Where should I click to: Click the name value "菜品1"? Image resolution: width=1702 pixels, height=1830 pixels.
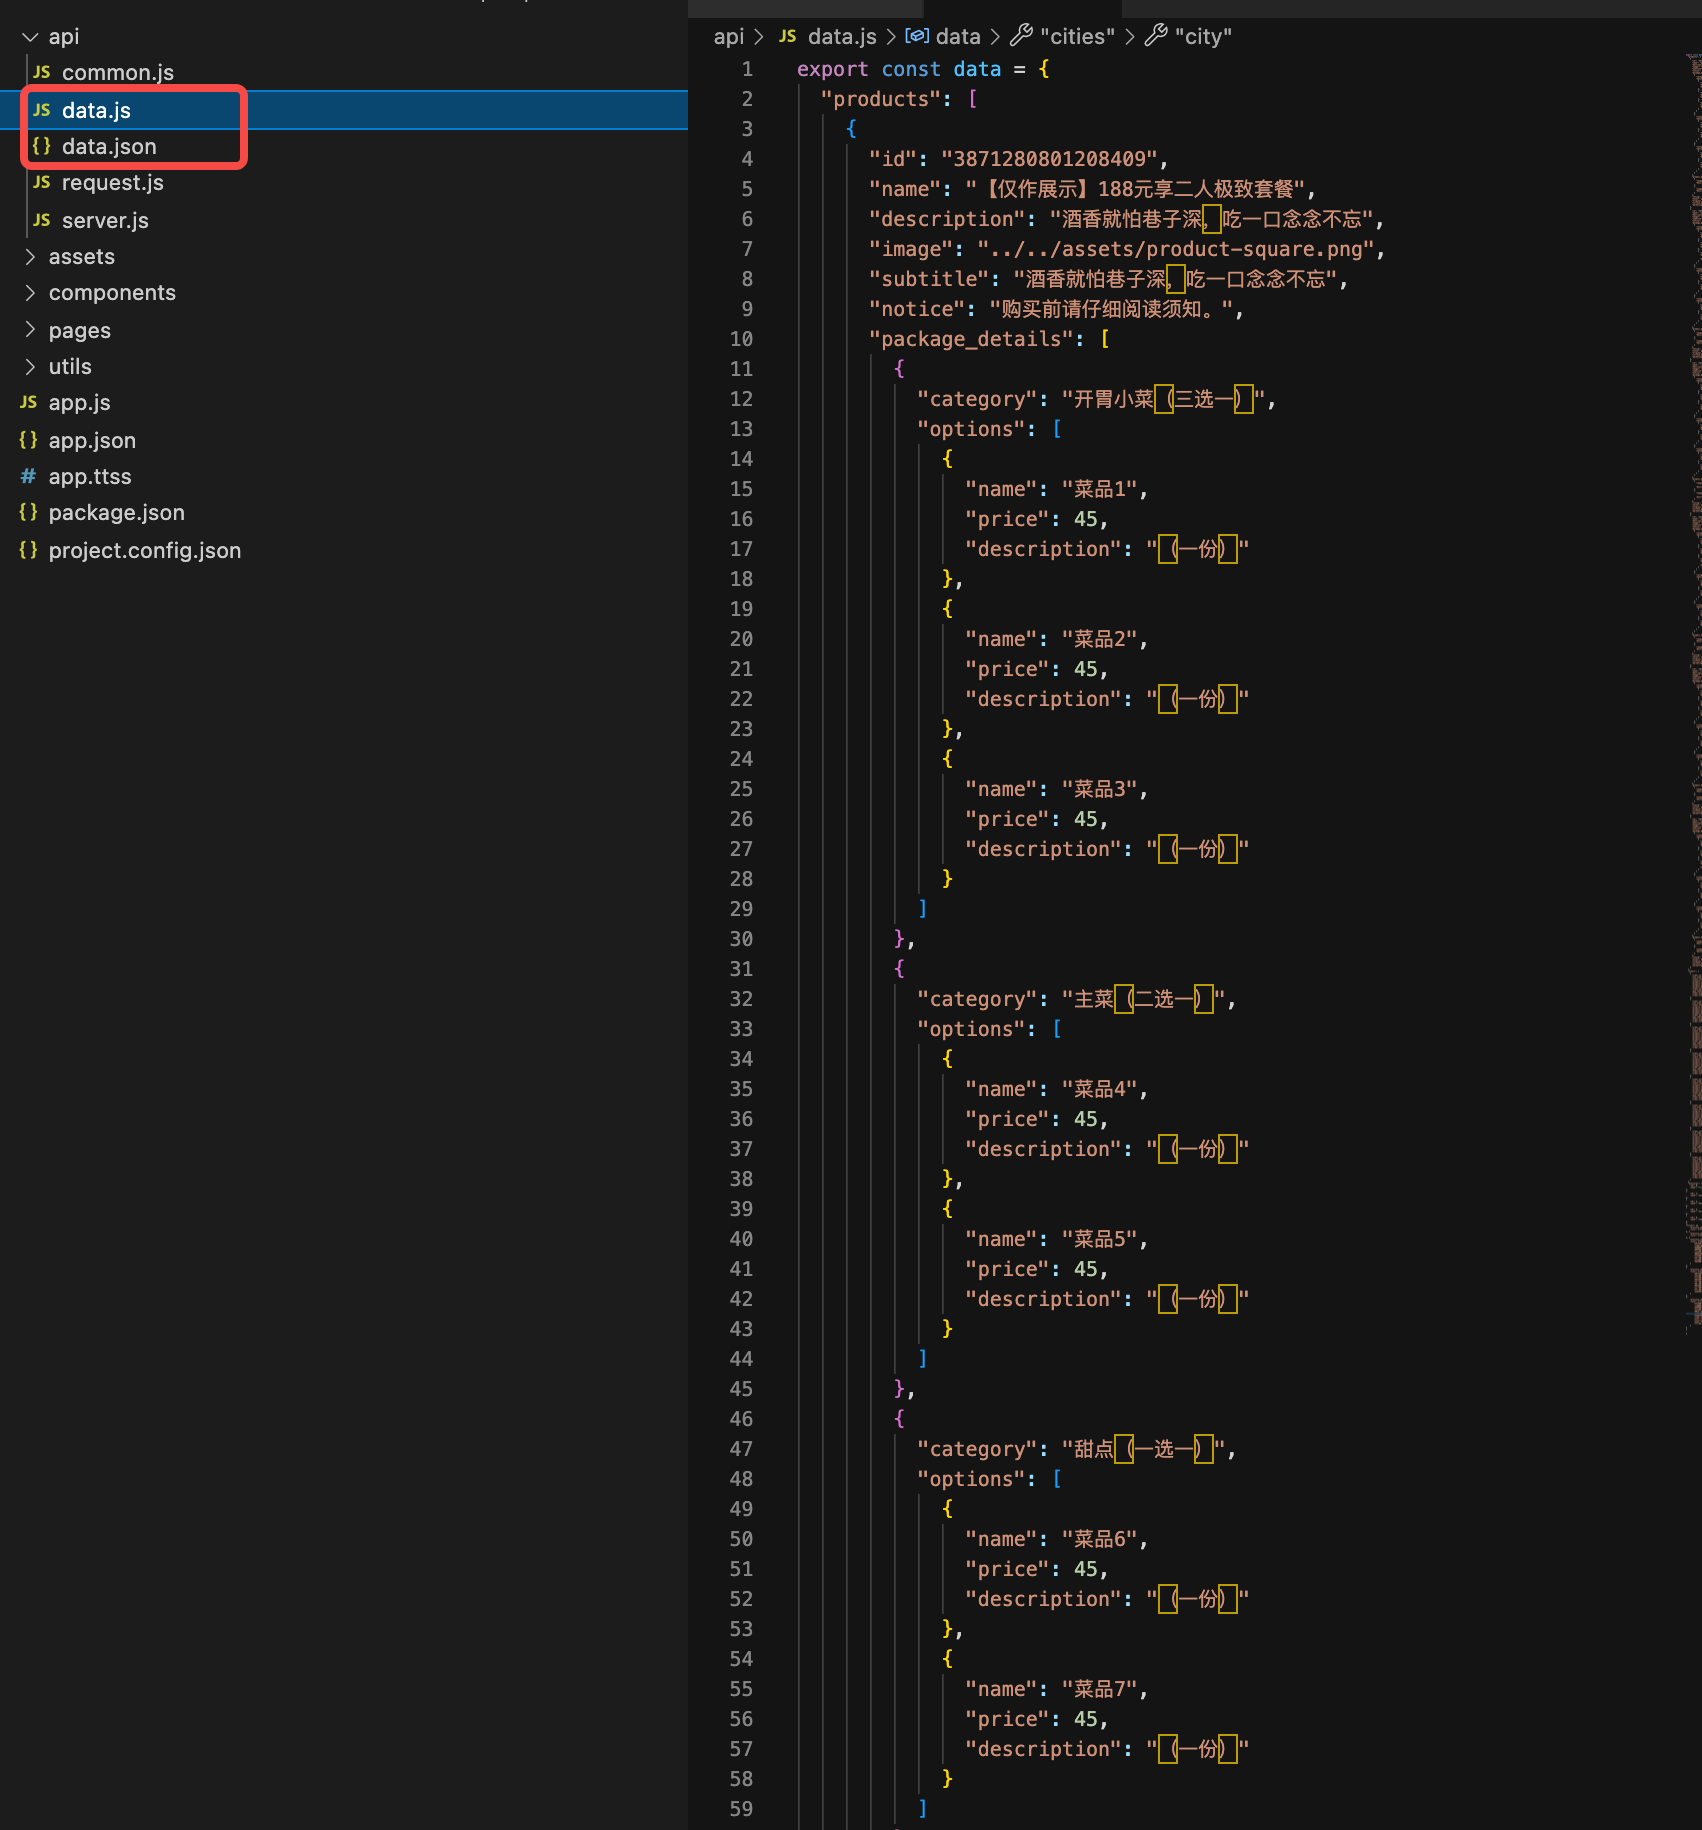coord(1099,490)
